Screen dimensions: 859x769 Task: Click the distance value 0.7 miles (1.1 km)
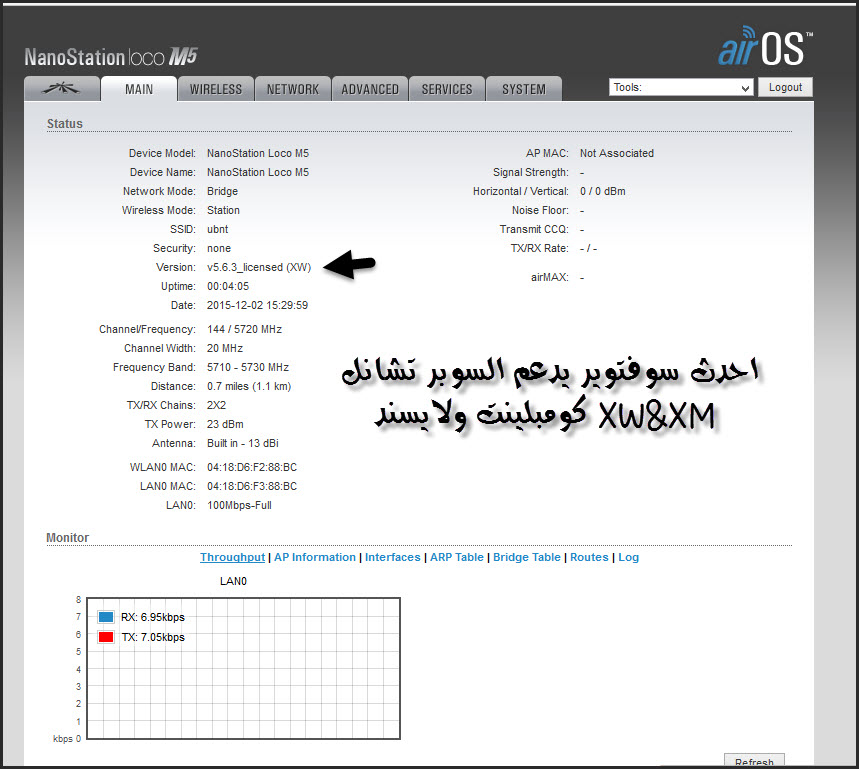click(249, 386)
